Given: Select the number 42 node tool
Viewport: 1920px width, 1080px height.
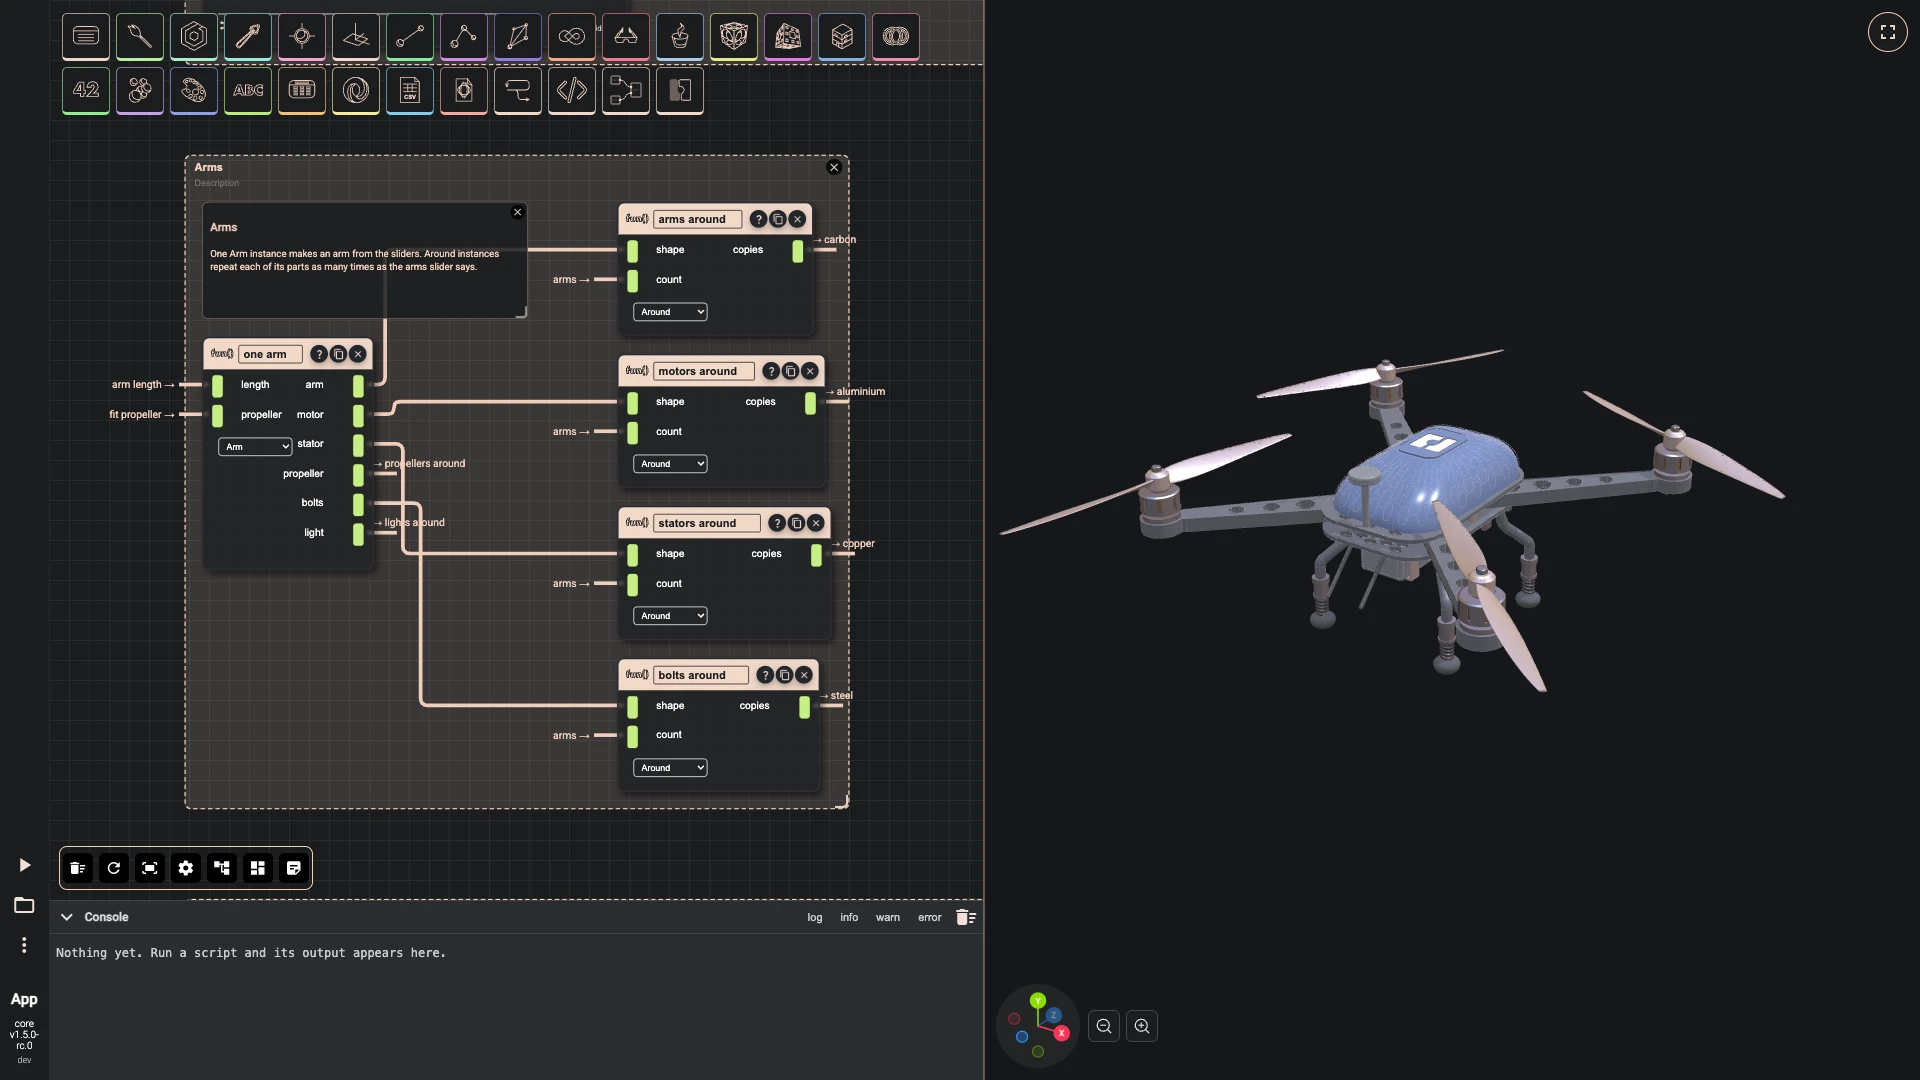Looking at the screenshot, I should [86, 90].
